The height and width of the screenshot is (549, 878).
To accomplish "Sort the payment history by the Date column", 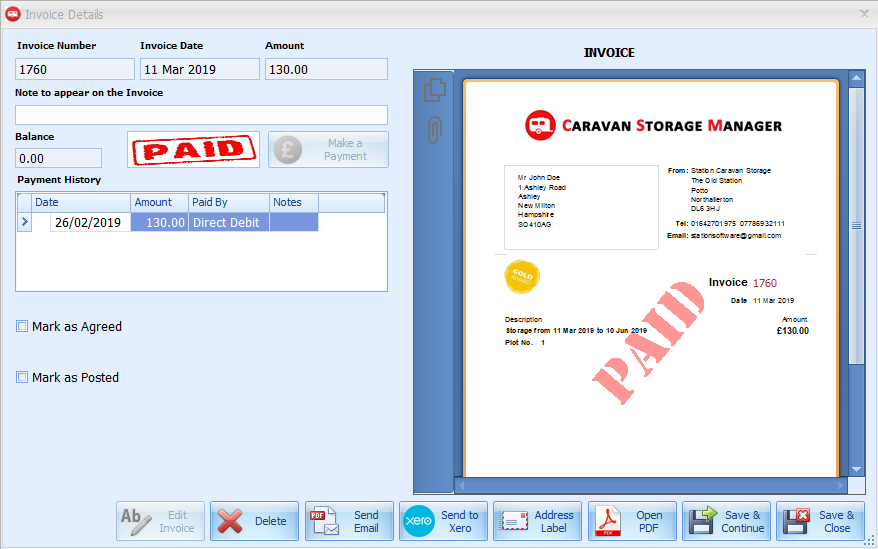I will click(x=80, y=202).
